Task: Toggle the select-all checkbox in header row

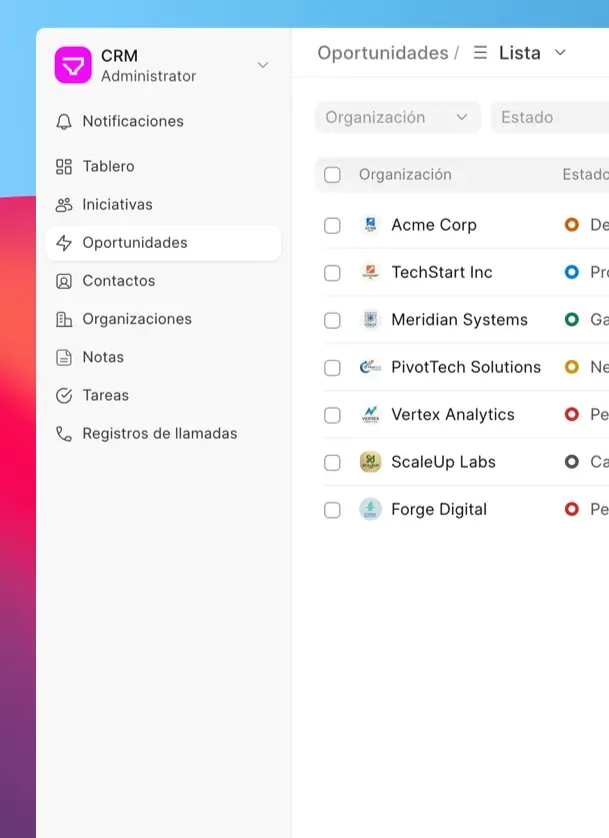Action: pos(332,175)
